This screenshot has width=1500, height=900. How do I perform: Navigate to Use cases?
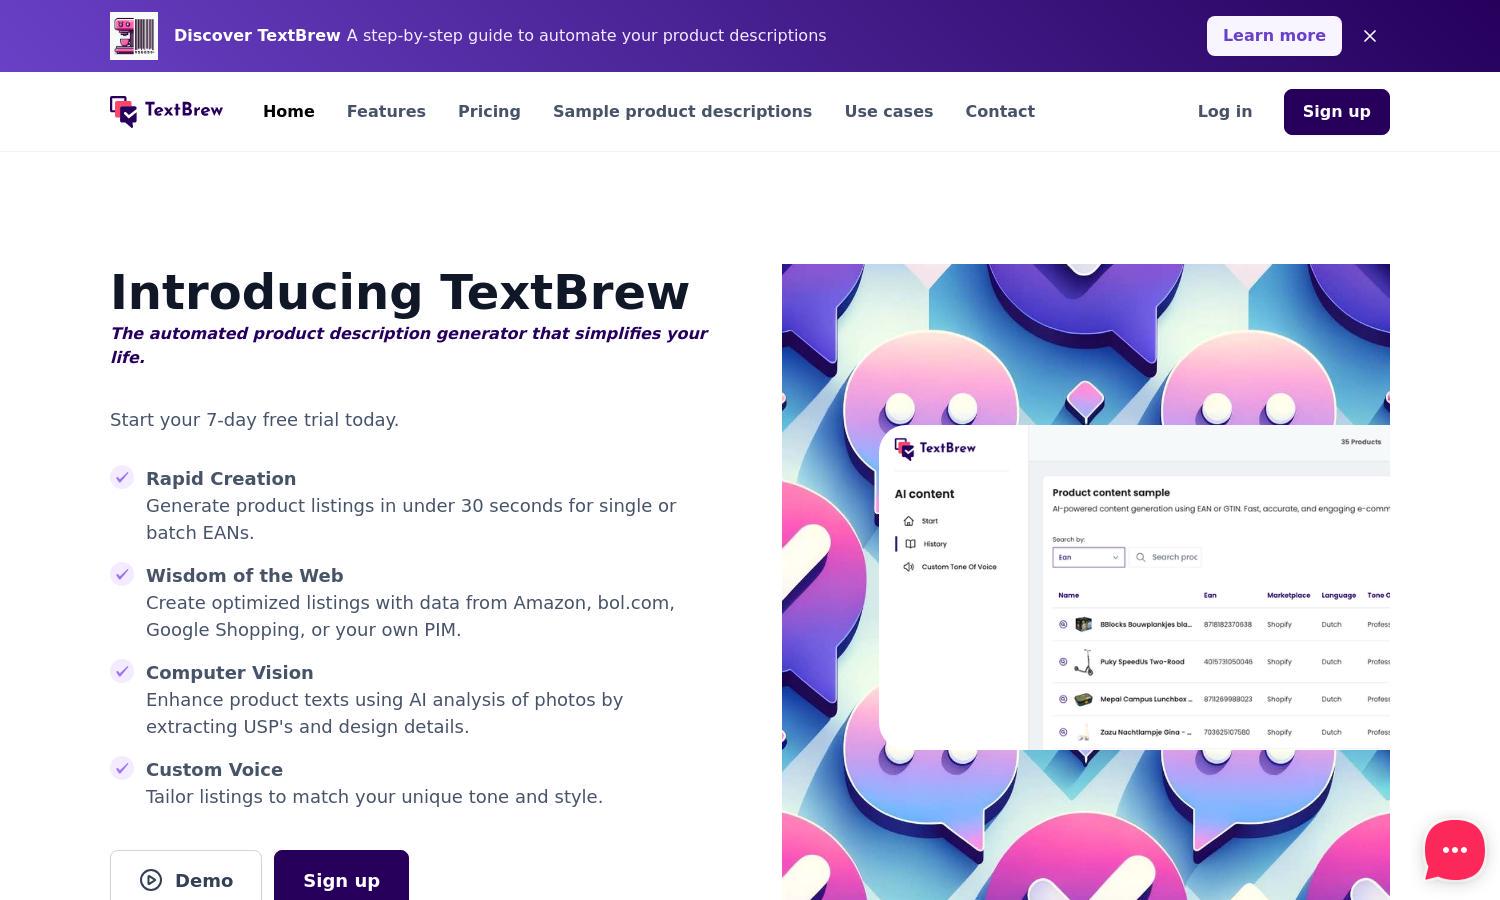(x=889, y=111)
